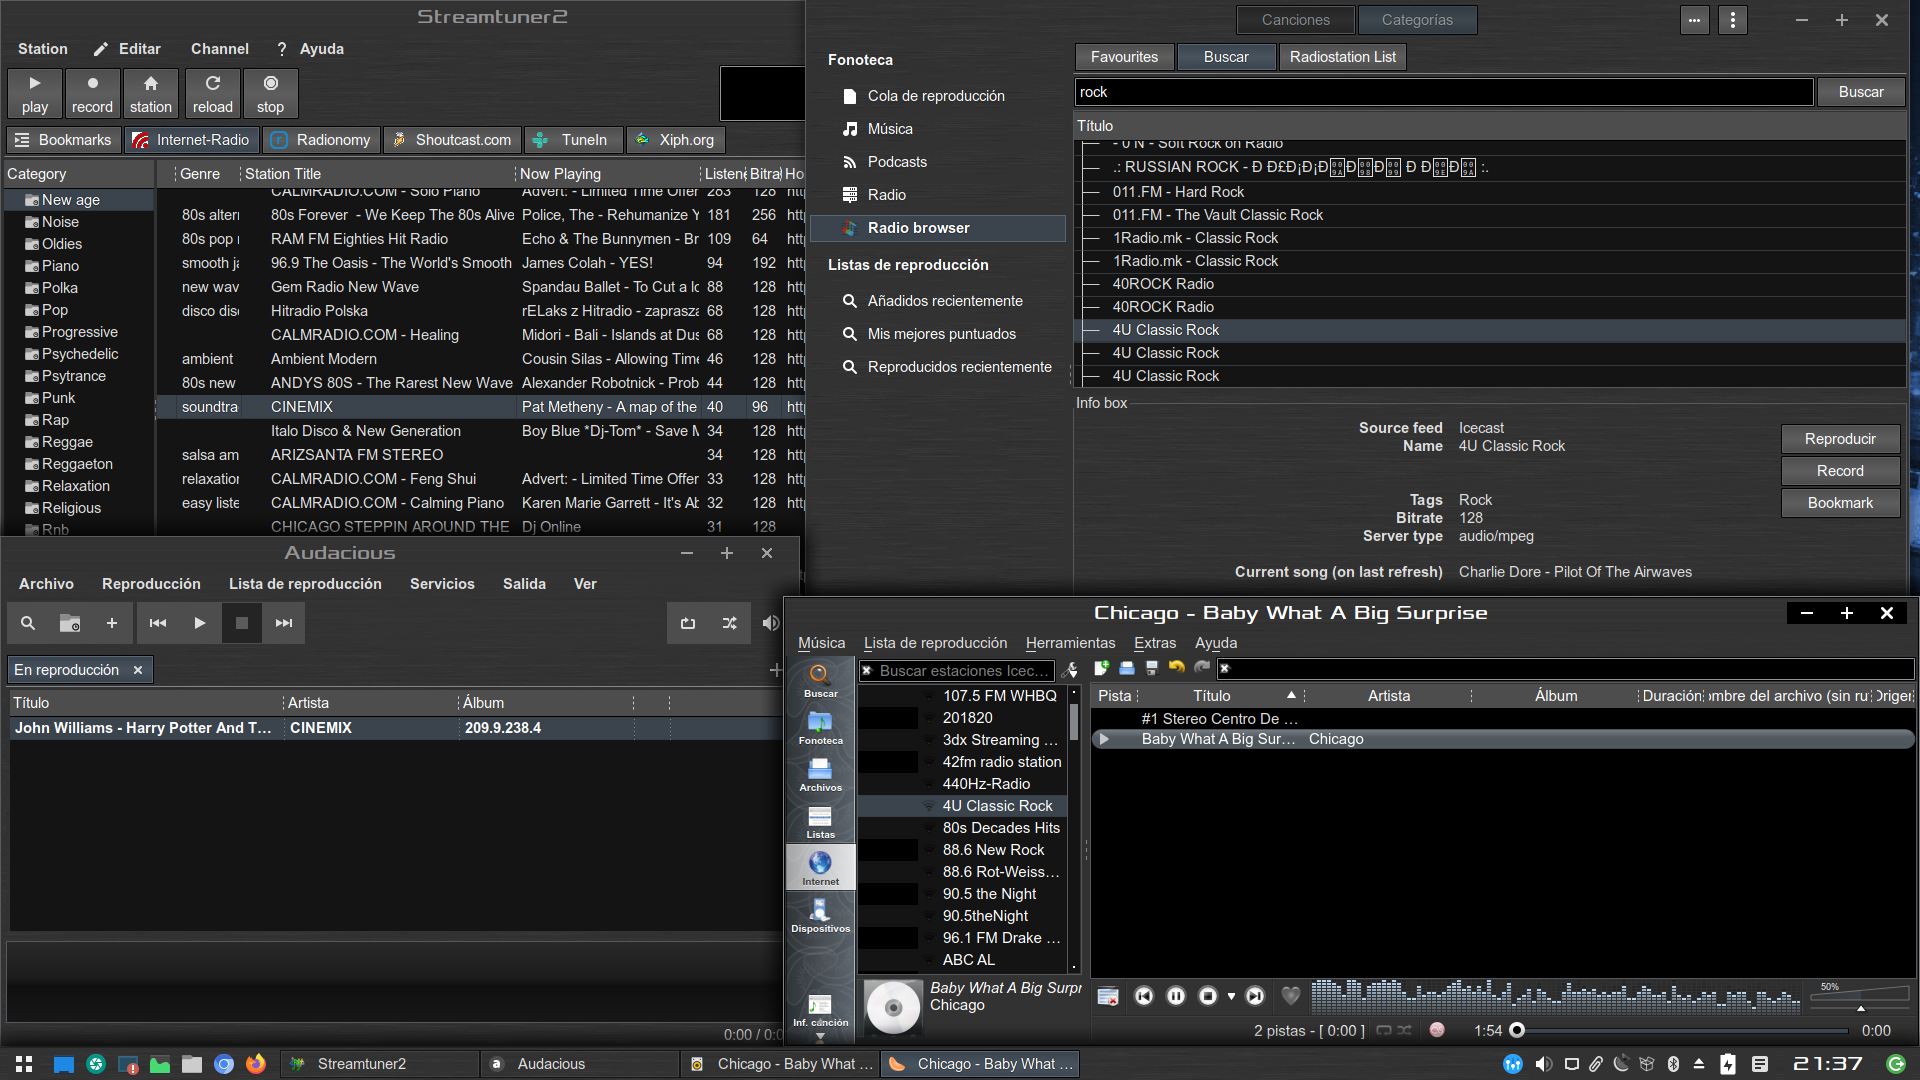
Task: Switch to Canciones view toggle
Action: pos(1295,20)
